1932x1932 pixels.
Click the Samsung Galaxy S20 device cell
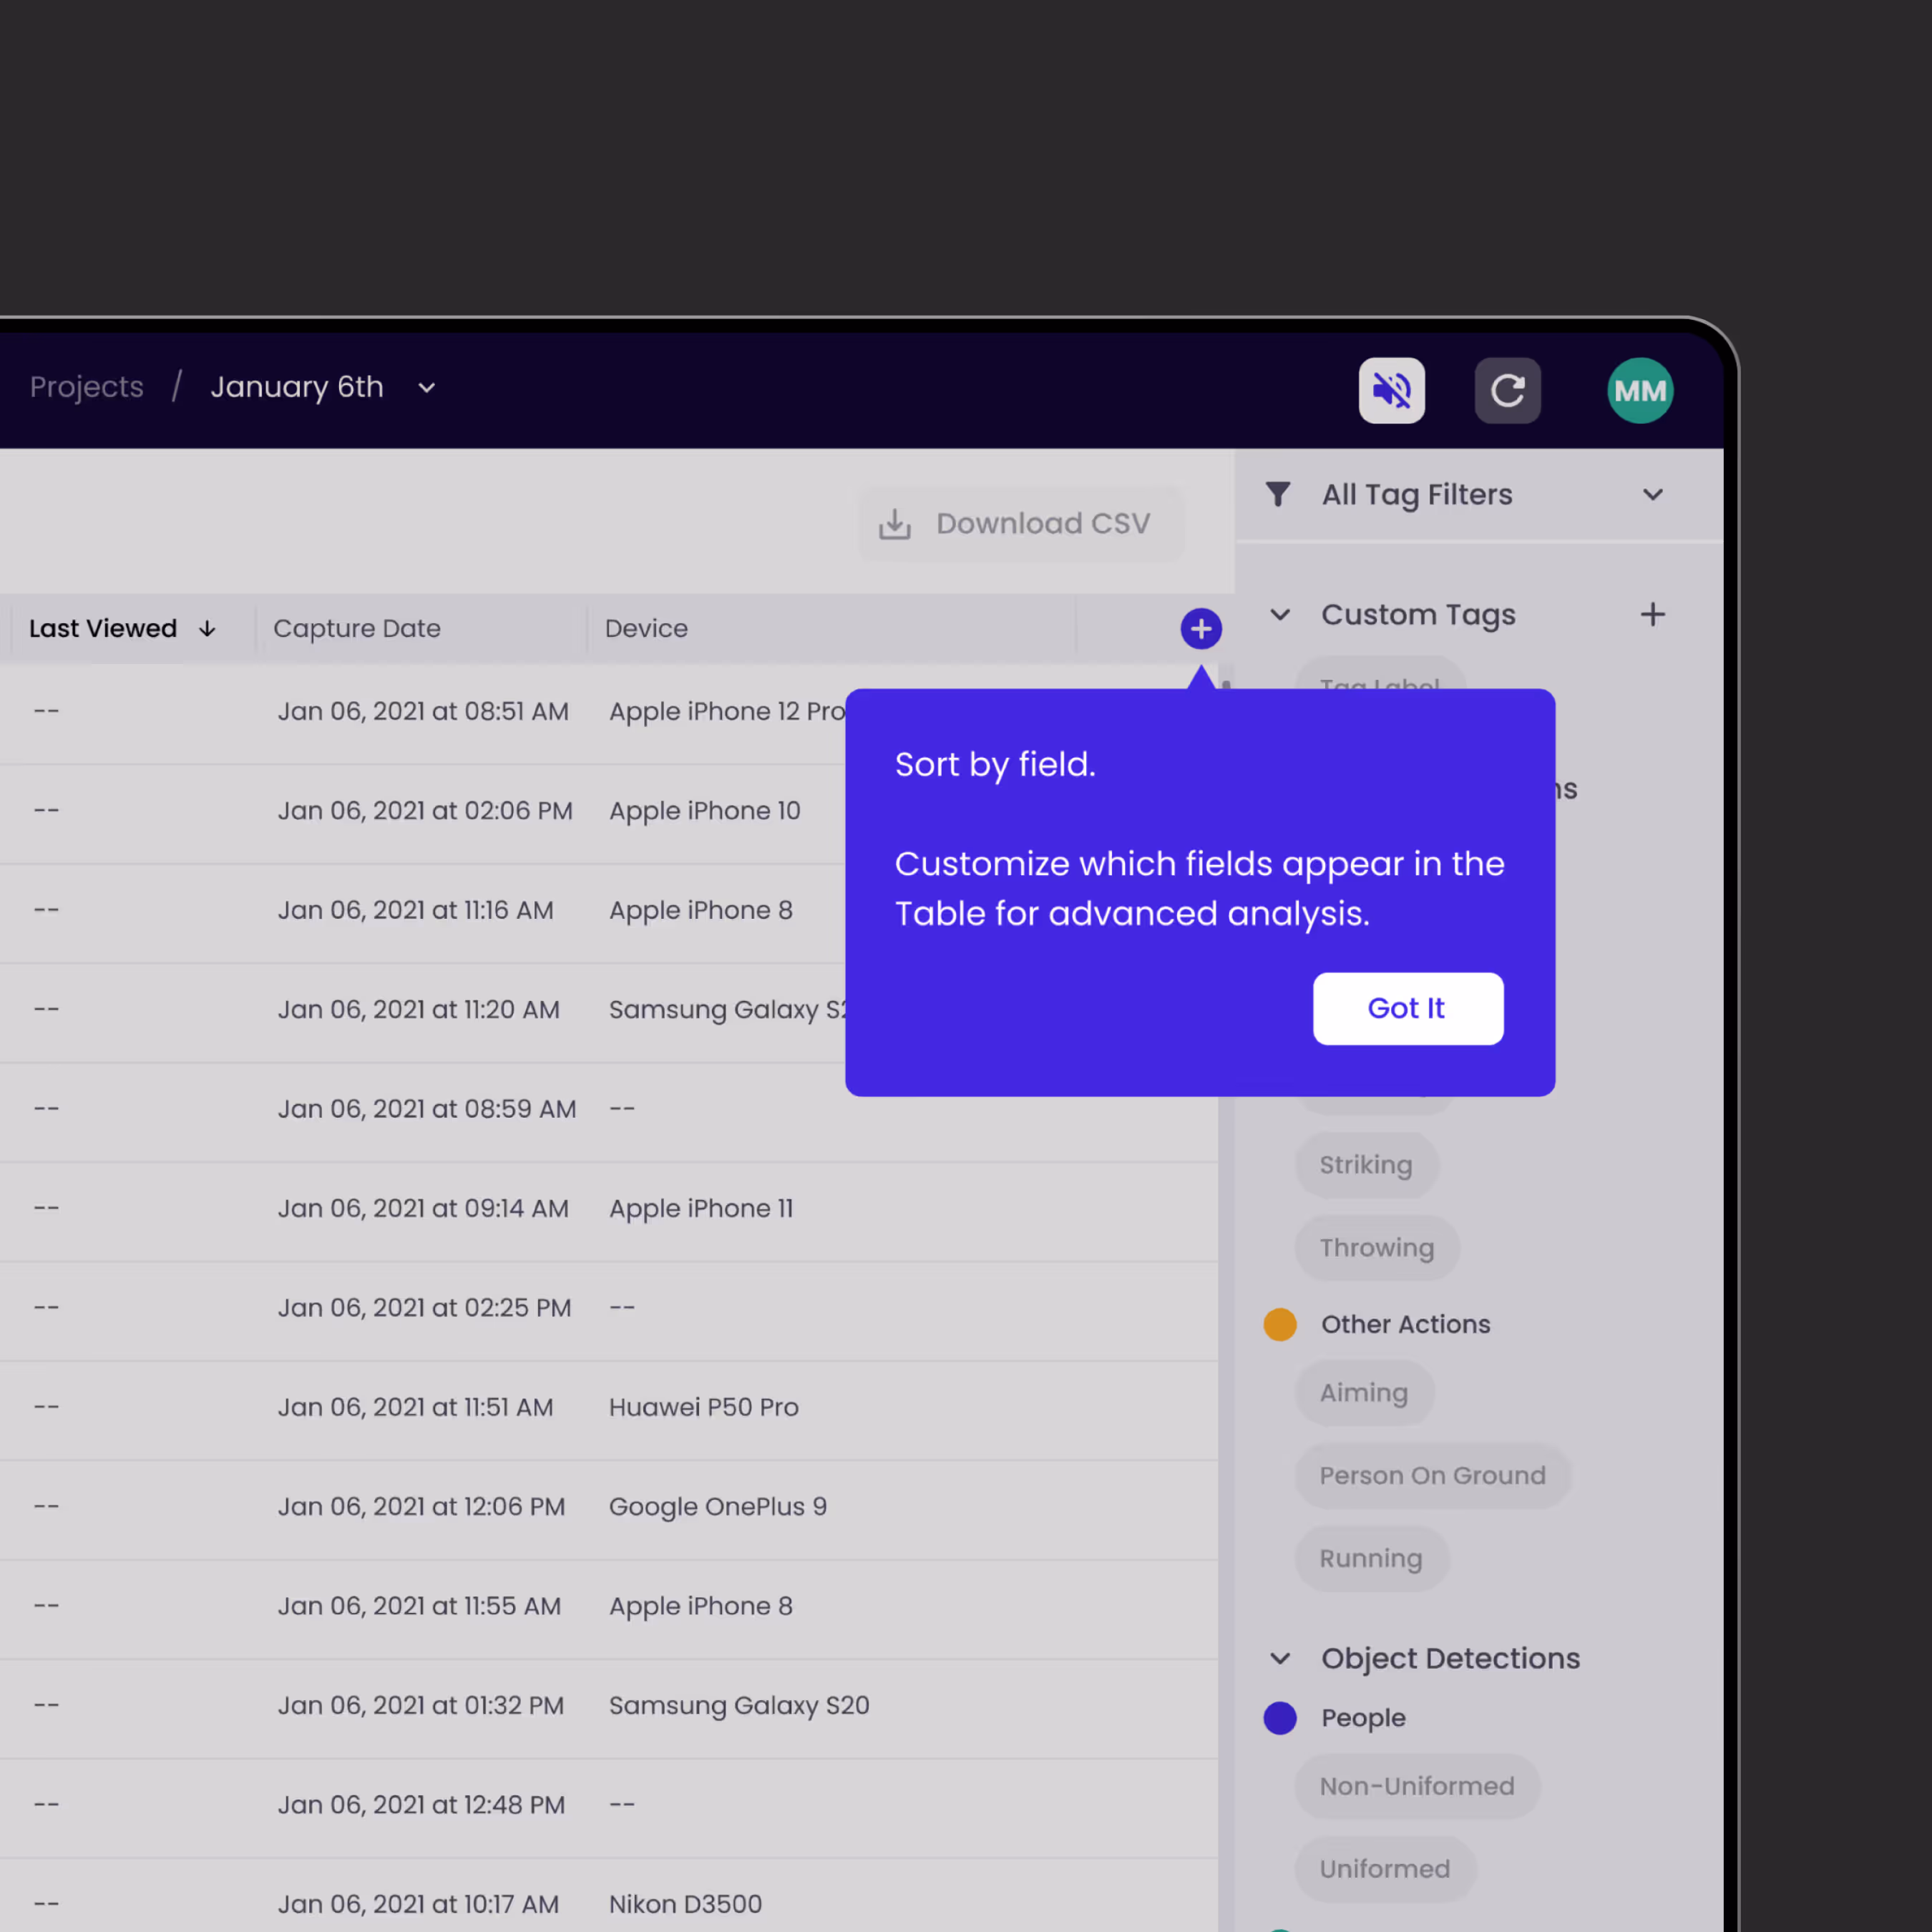coord(739,1706)
